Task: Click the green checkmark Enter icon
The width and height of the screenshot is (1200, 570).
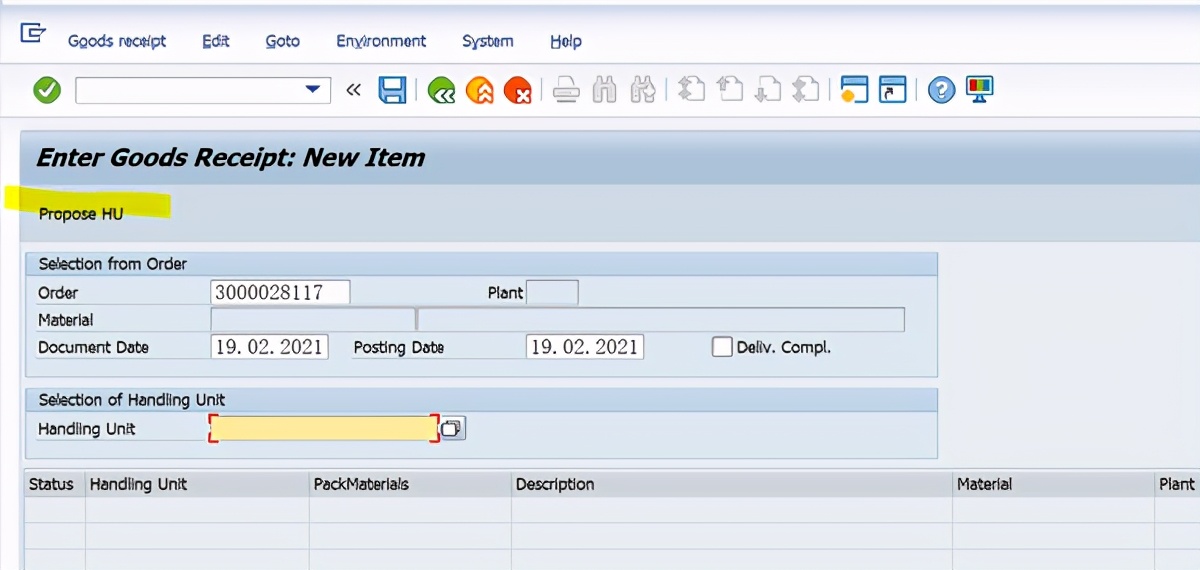Action: coord(47,91)
